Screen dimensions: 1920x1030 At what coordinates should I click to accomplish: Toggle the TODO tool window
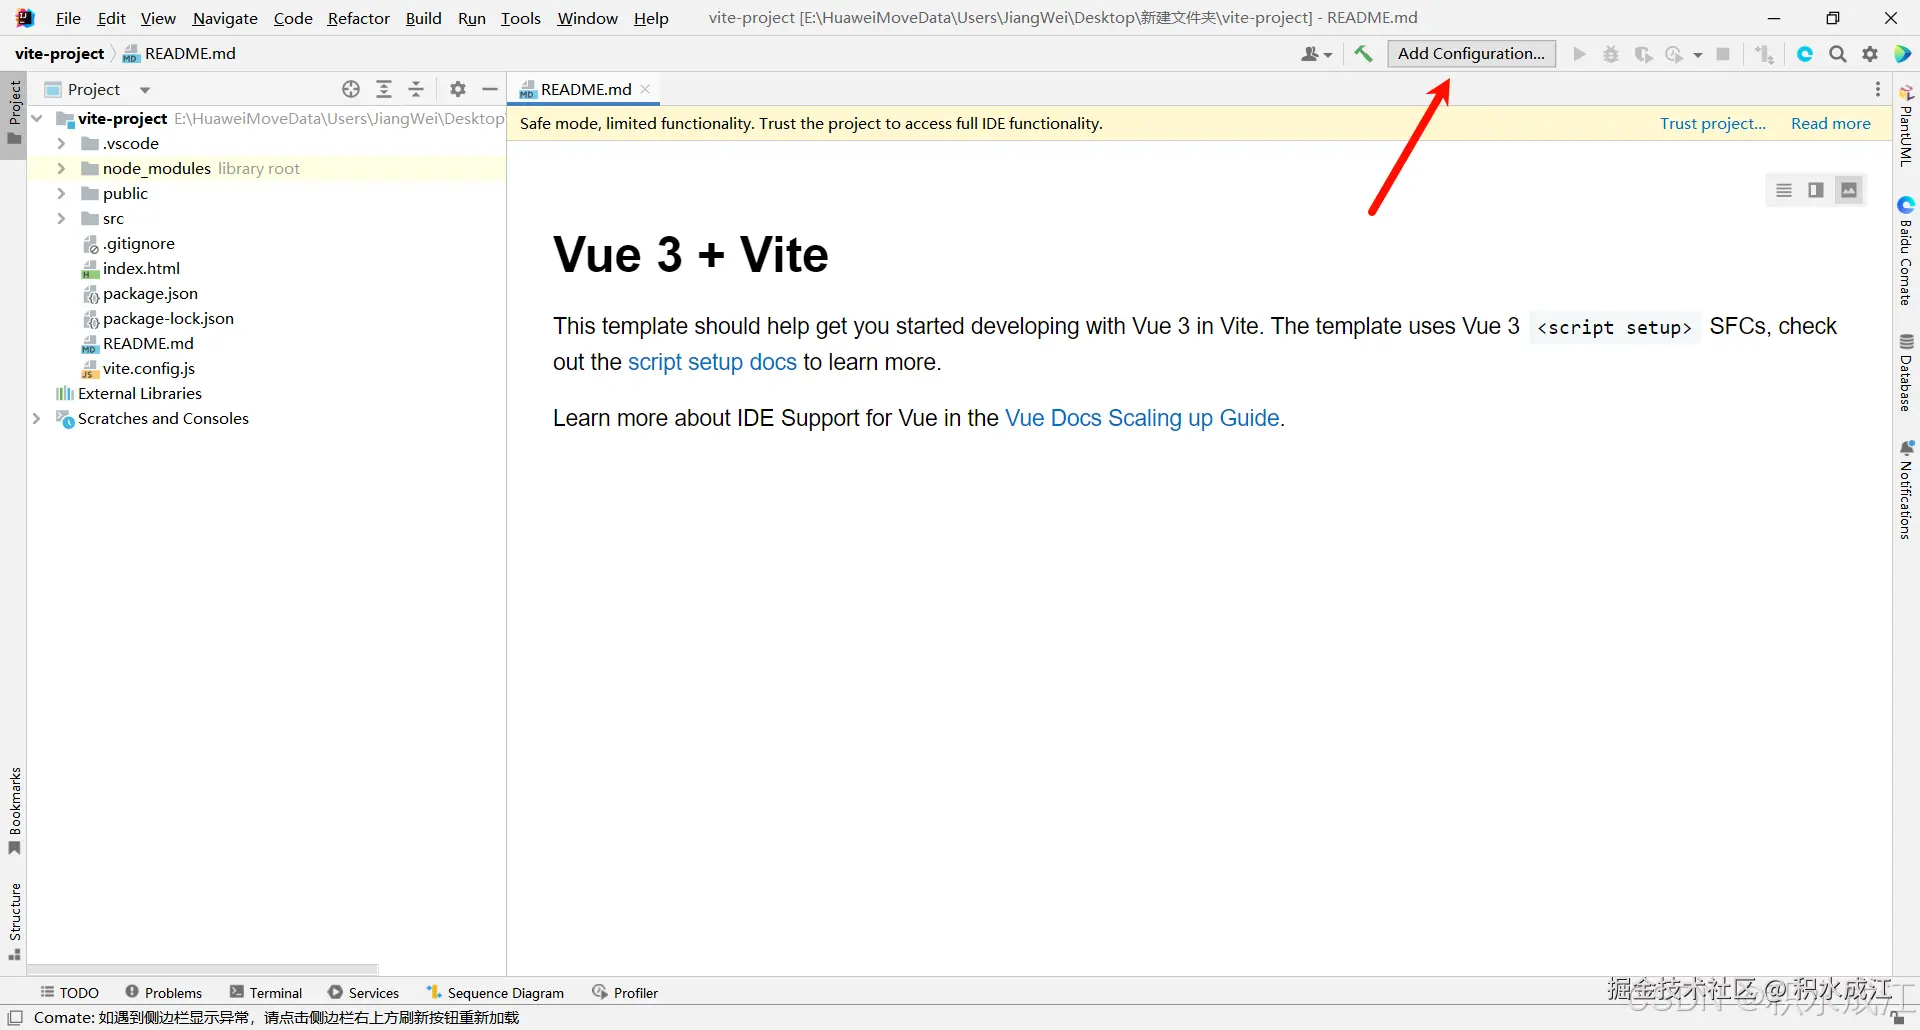[x=70, y=992]
